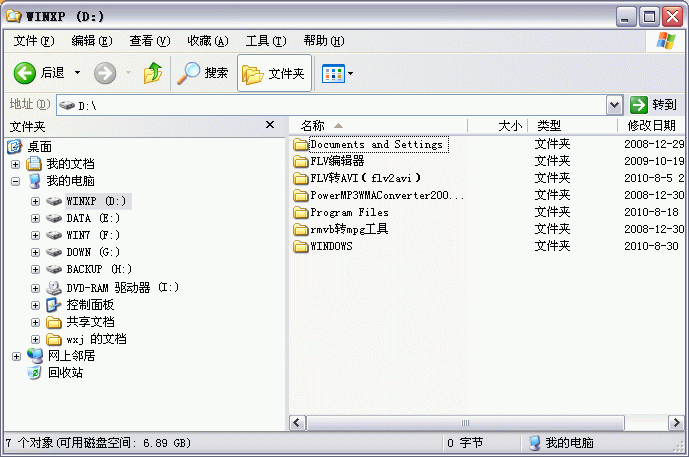Click the horizontal scrollbar right arrow
Viewport: 689px width, 457px height.
tap(676, 423)
